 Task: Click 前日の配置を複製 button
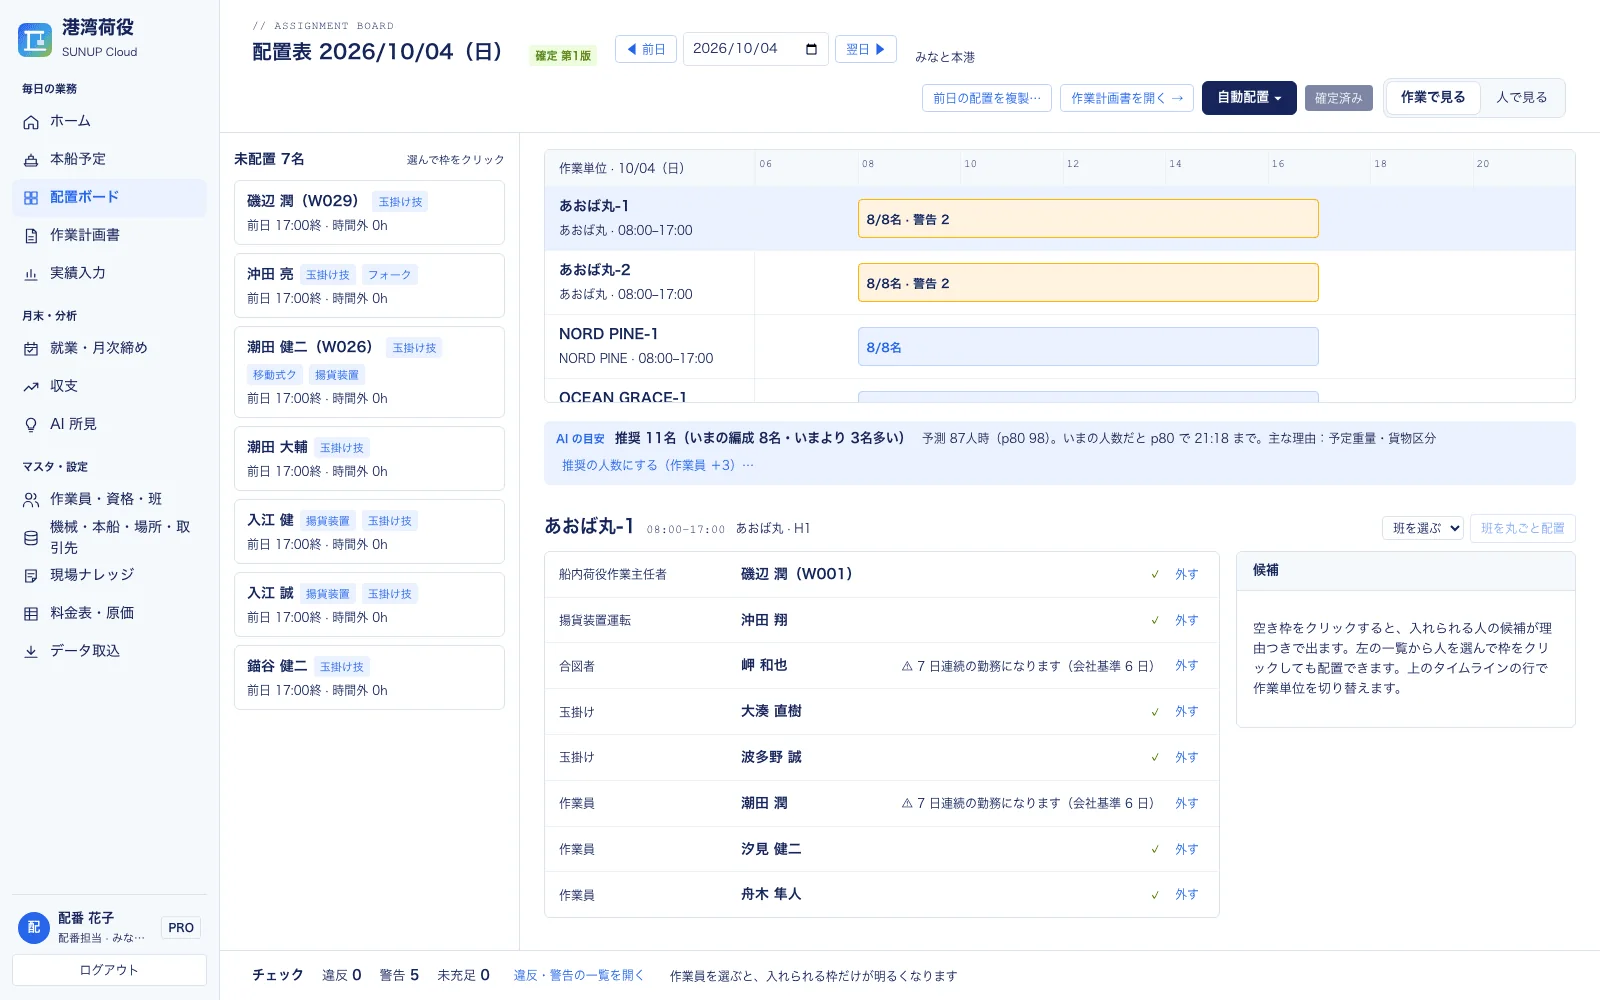(x=987, y=98)
